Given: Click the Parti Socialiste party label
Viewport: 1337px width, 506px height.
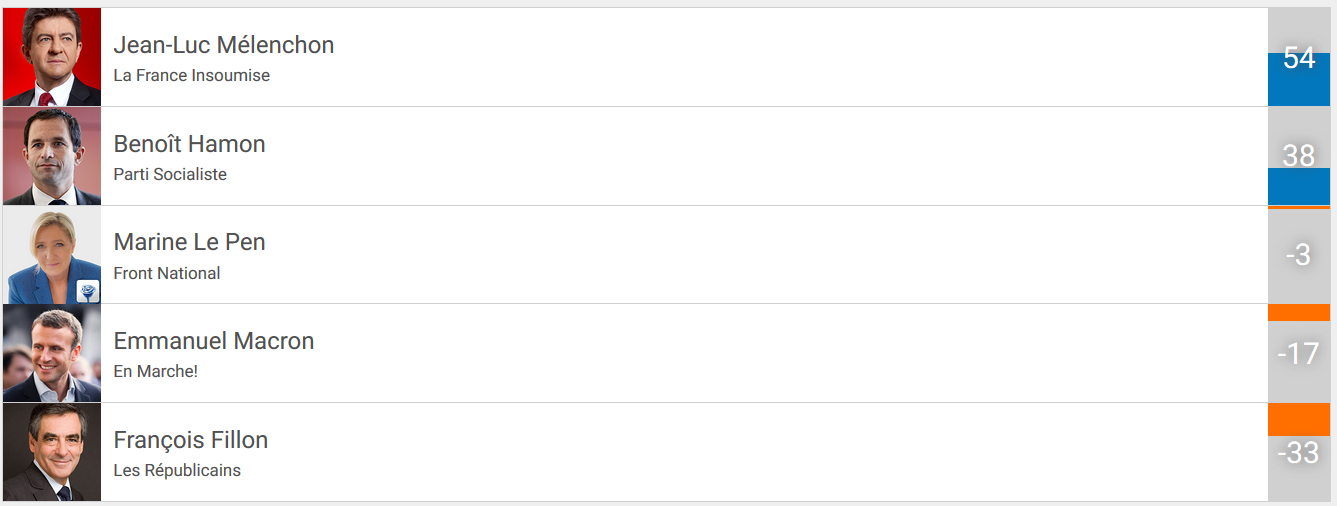Looking at the screenshot, I should [x=170, y=174].
